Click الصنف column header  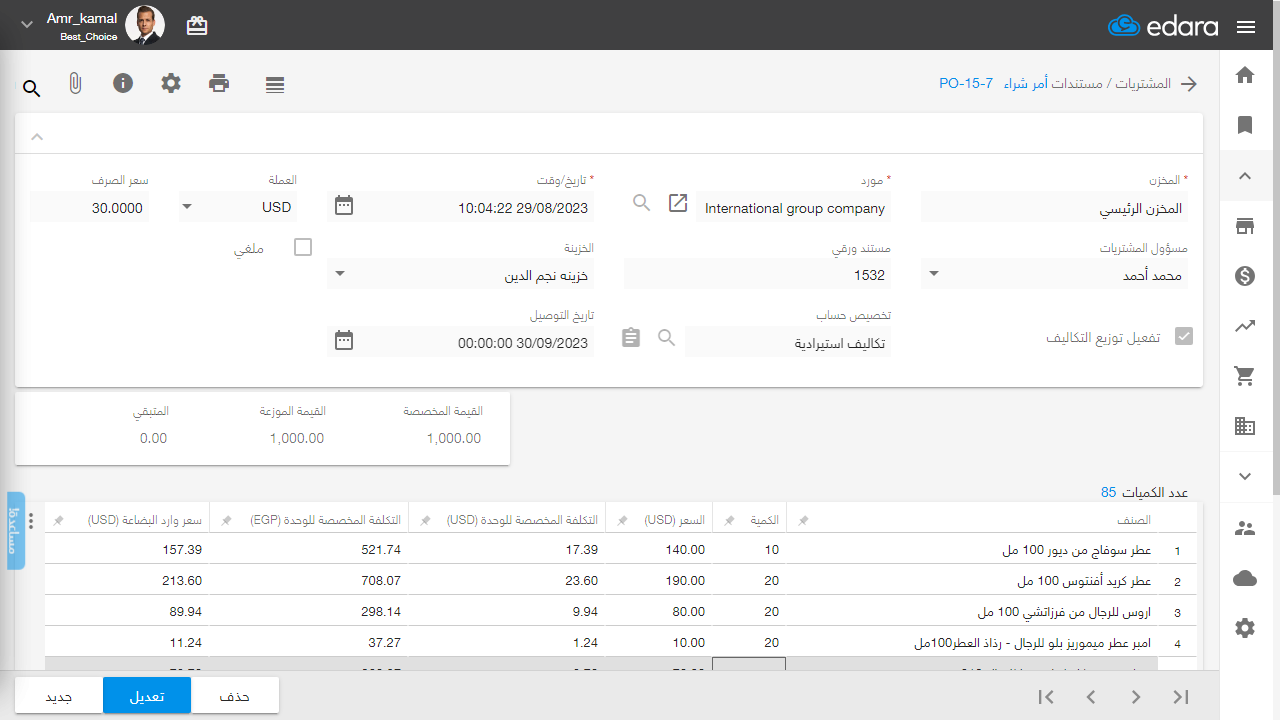(x=1133, y=520)
